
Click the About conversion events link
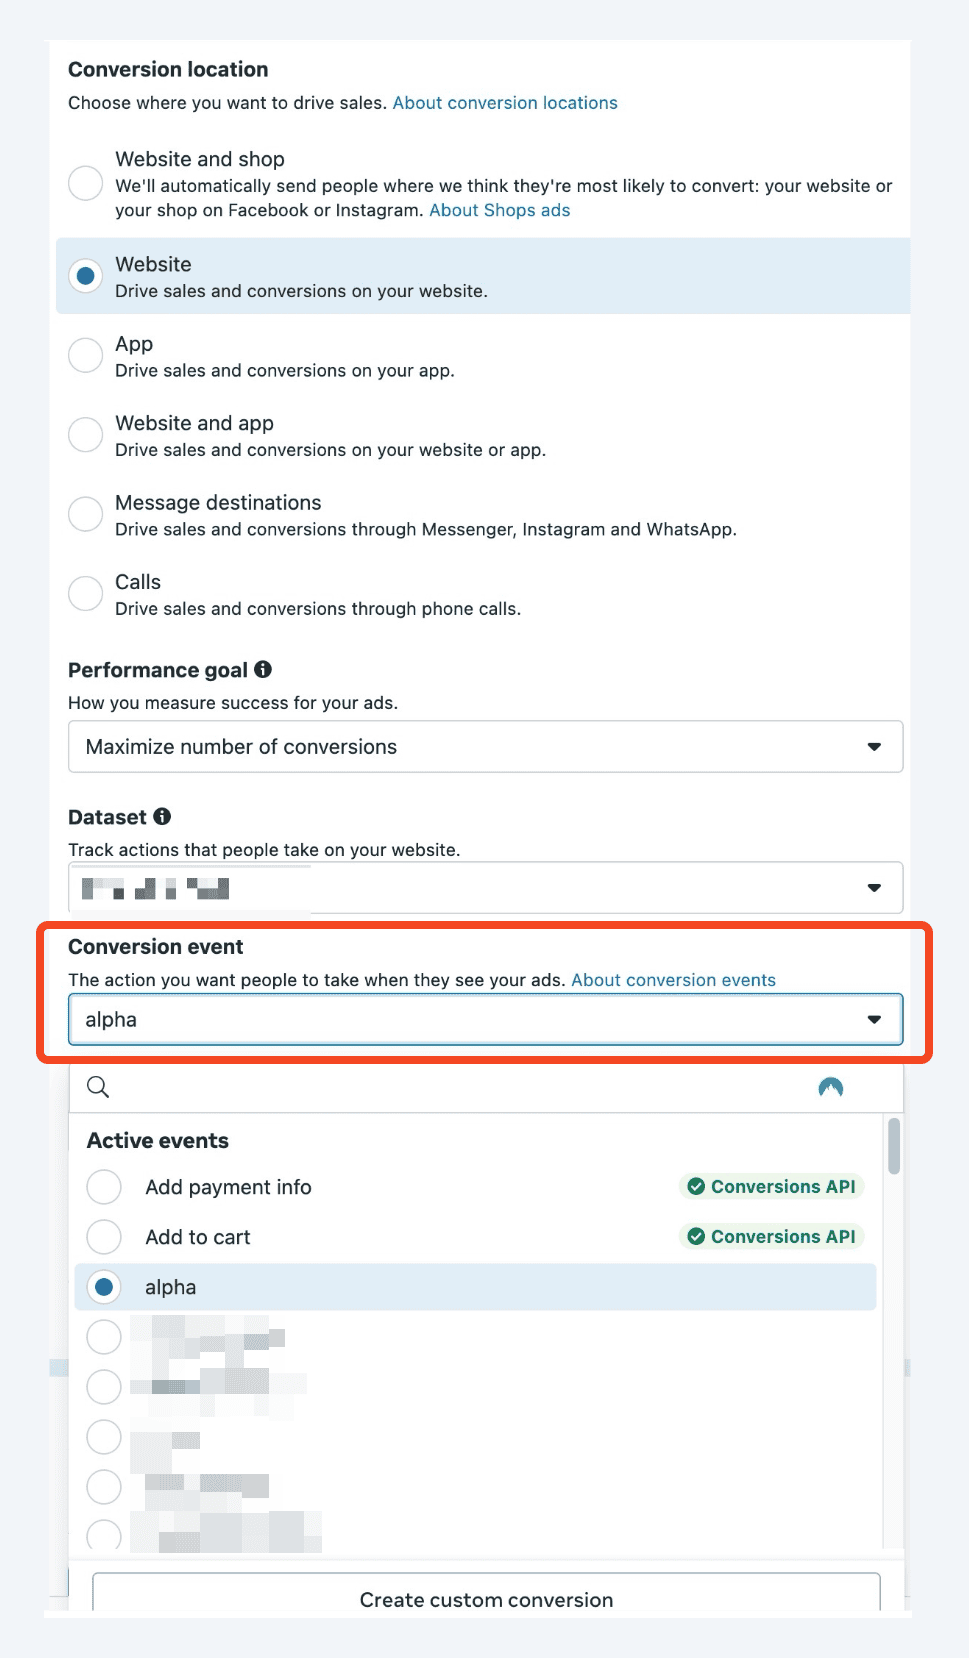(673, 980)
